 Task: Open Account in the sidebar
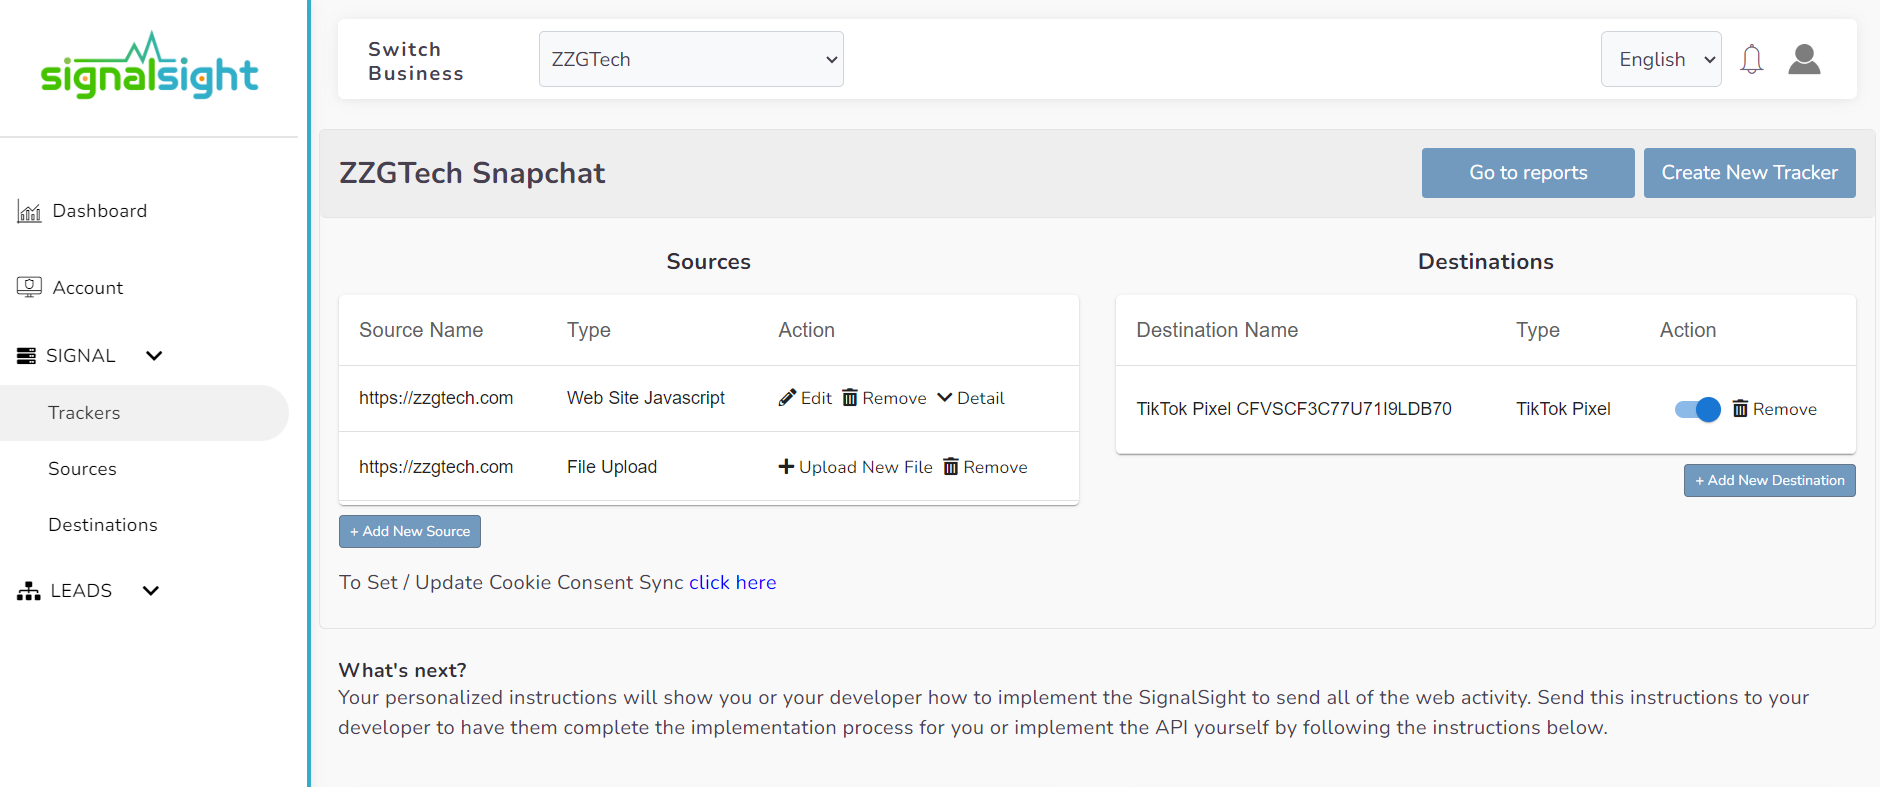pos(88,288)
